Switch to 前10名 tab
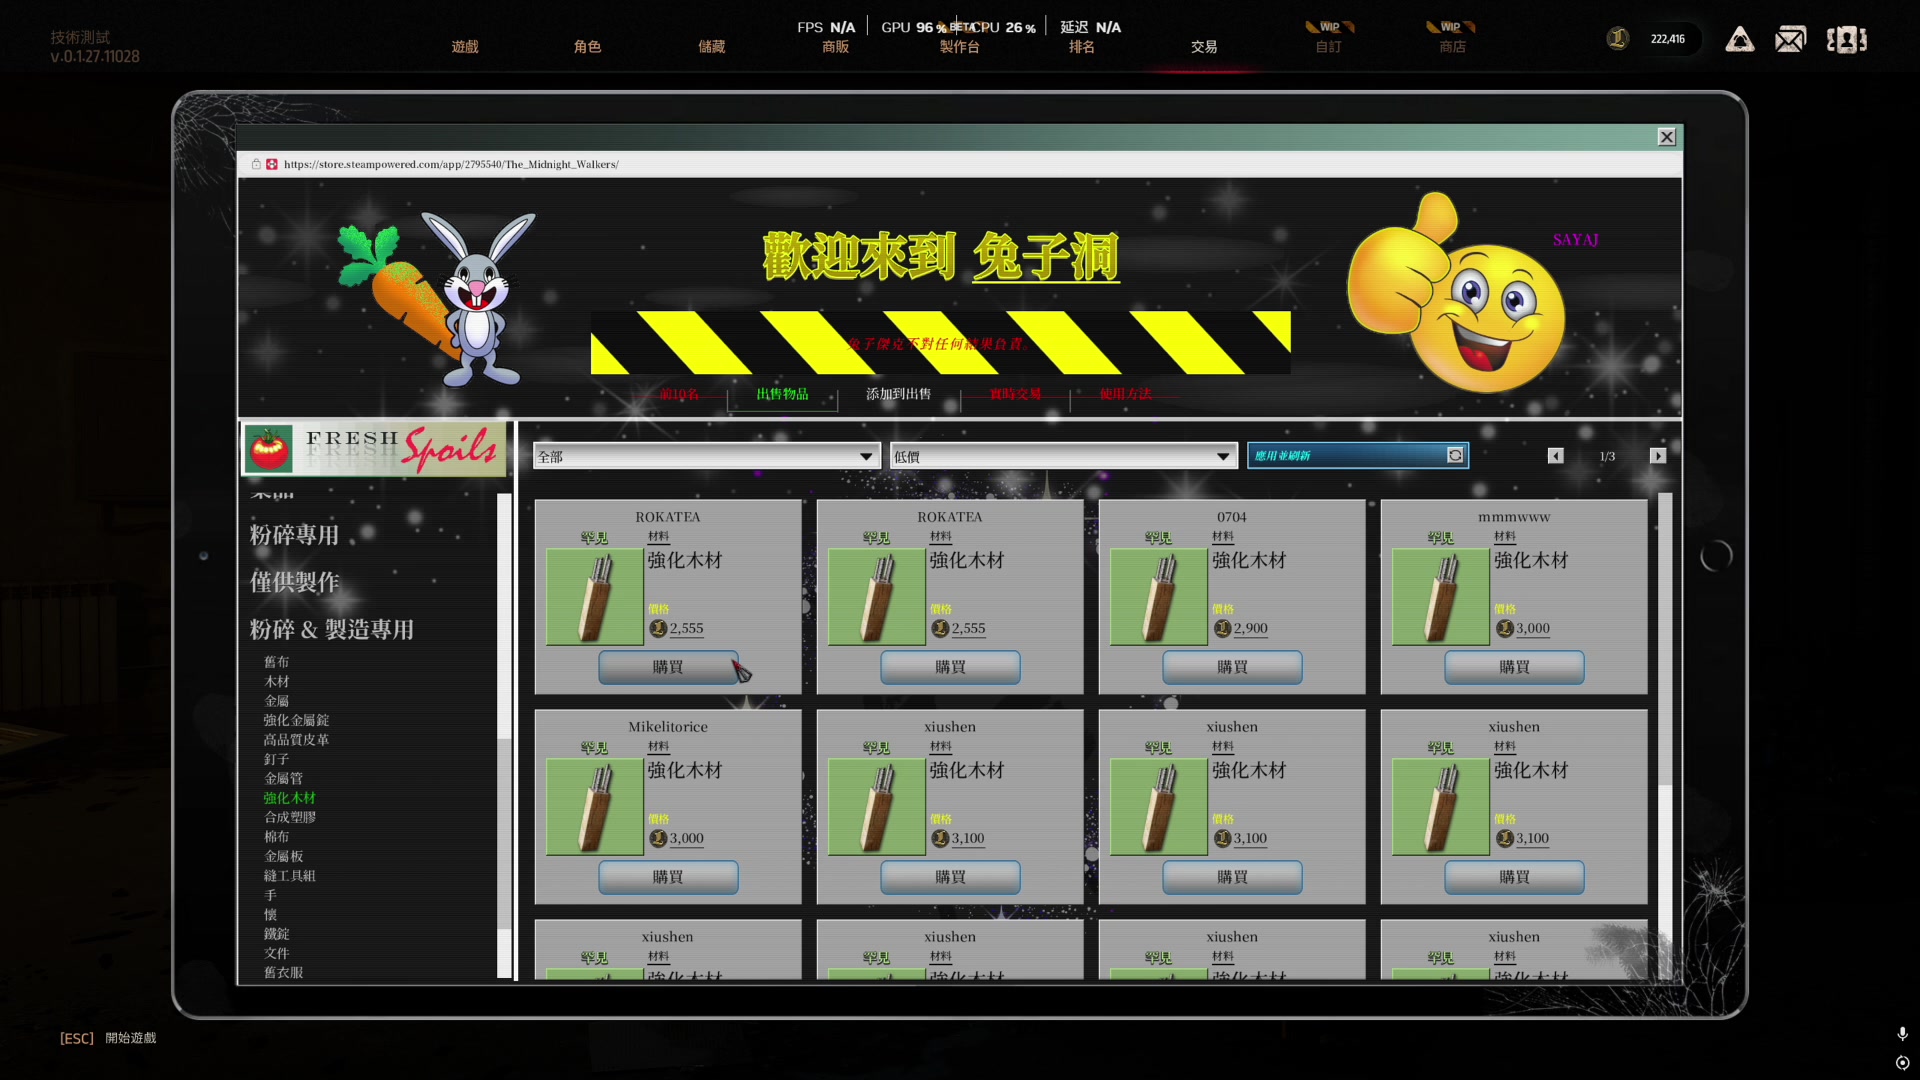 679,394
